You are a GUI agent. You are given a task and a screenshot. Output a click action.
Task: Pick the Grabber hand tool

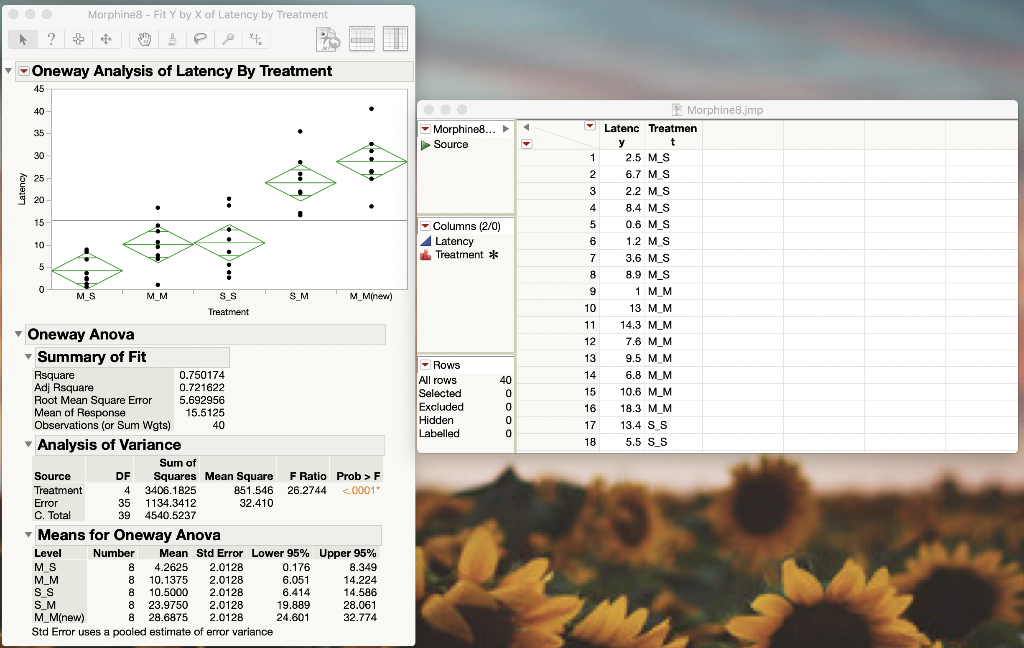[x=145, y=39]
